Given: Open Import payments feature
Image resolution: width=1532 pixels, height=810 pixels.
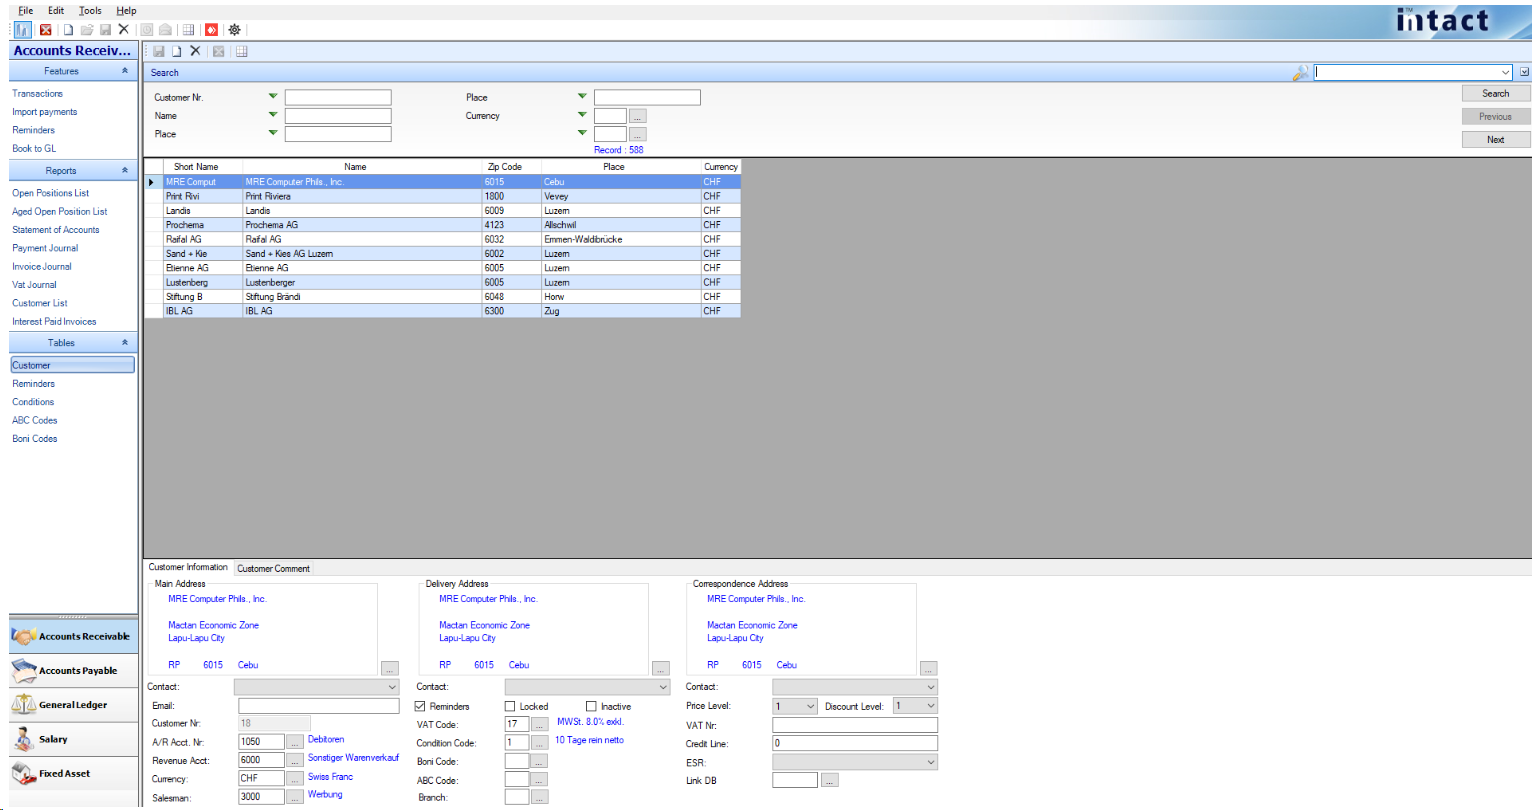Looking at the screenshot, I should pyautogui.click(x=44, y=112).
